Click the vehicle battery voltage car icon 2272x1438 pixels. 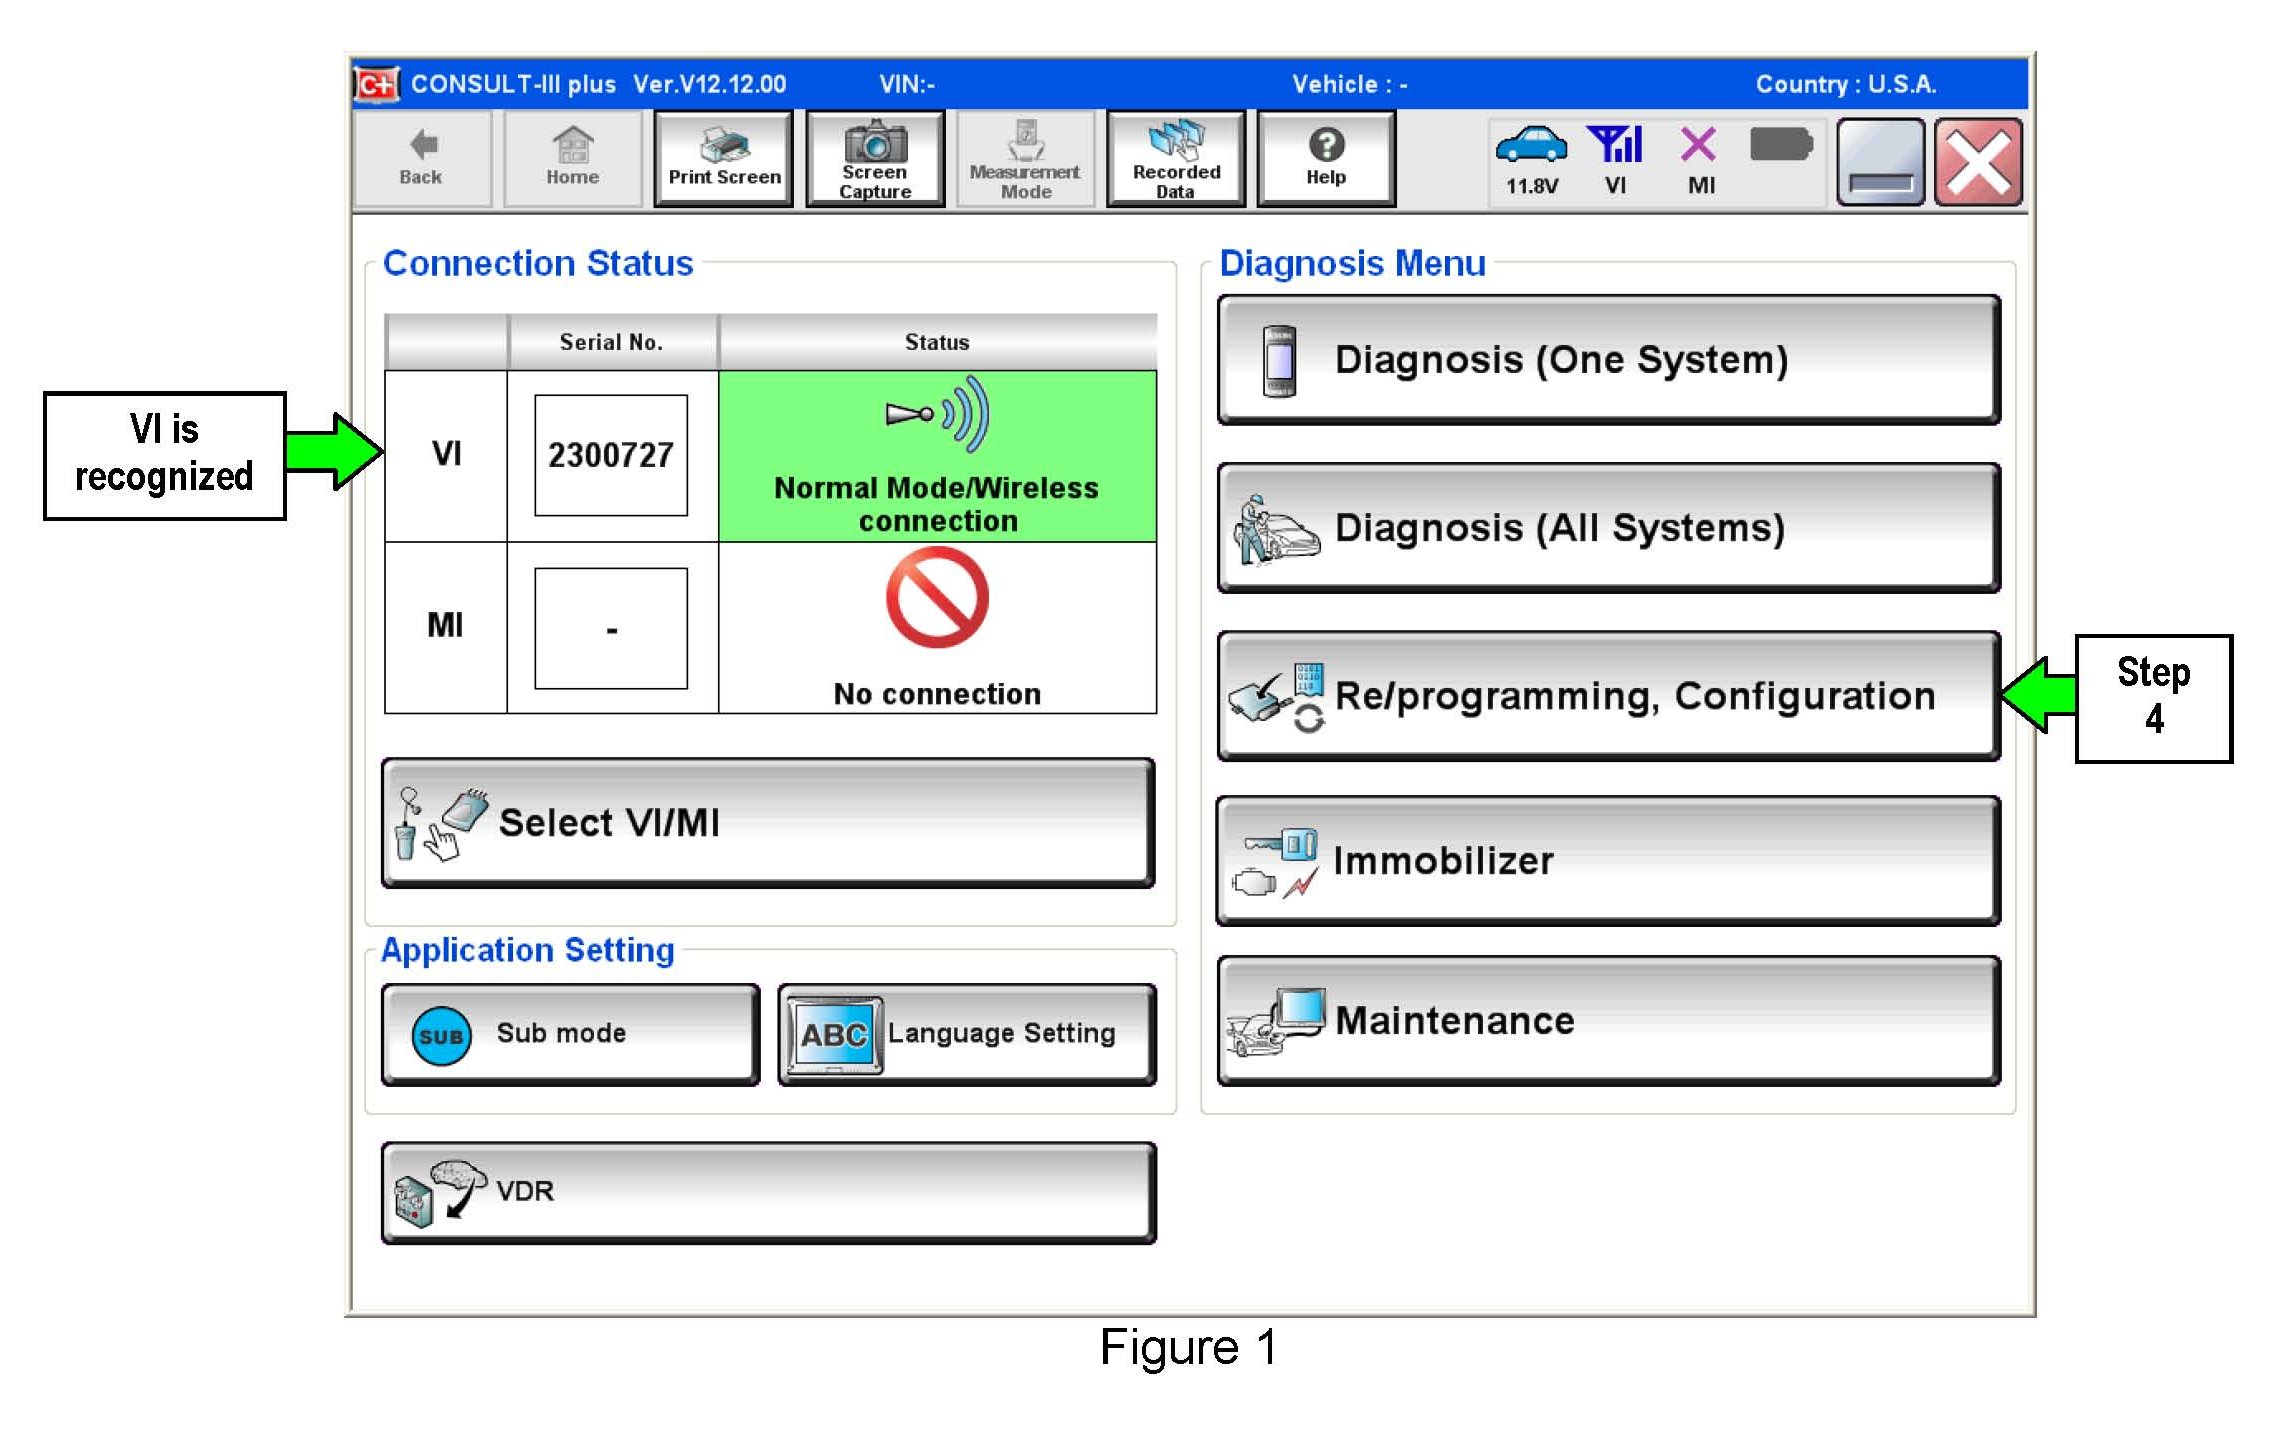(x=1530, y=146)
